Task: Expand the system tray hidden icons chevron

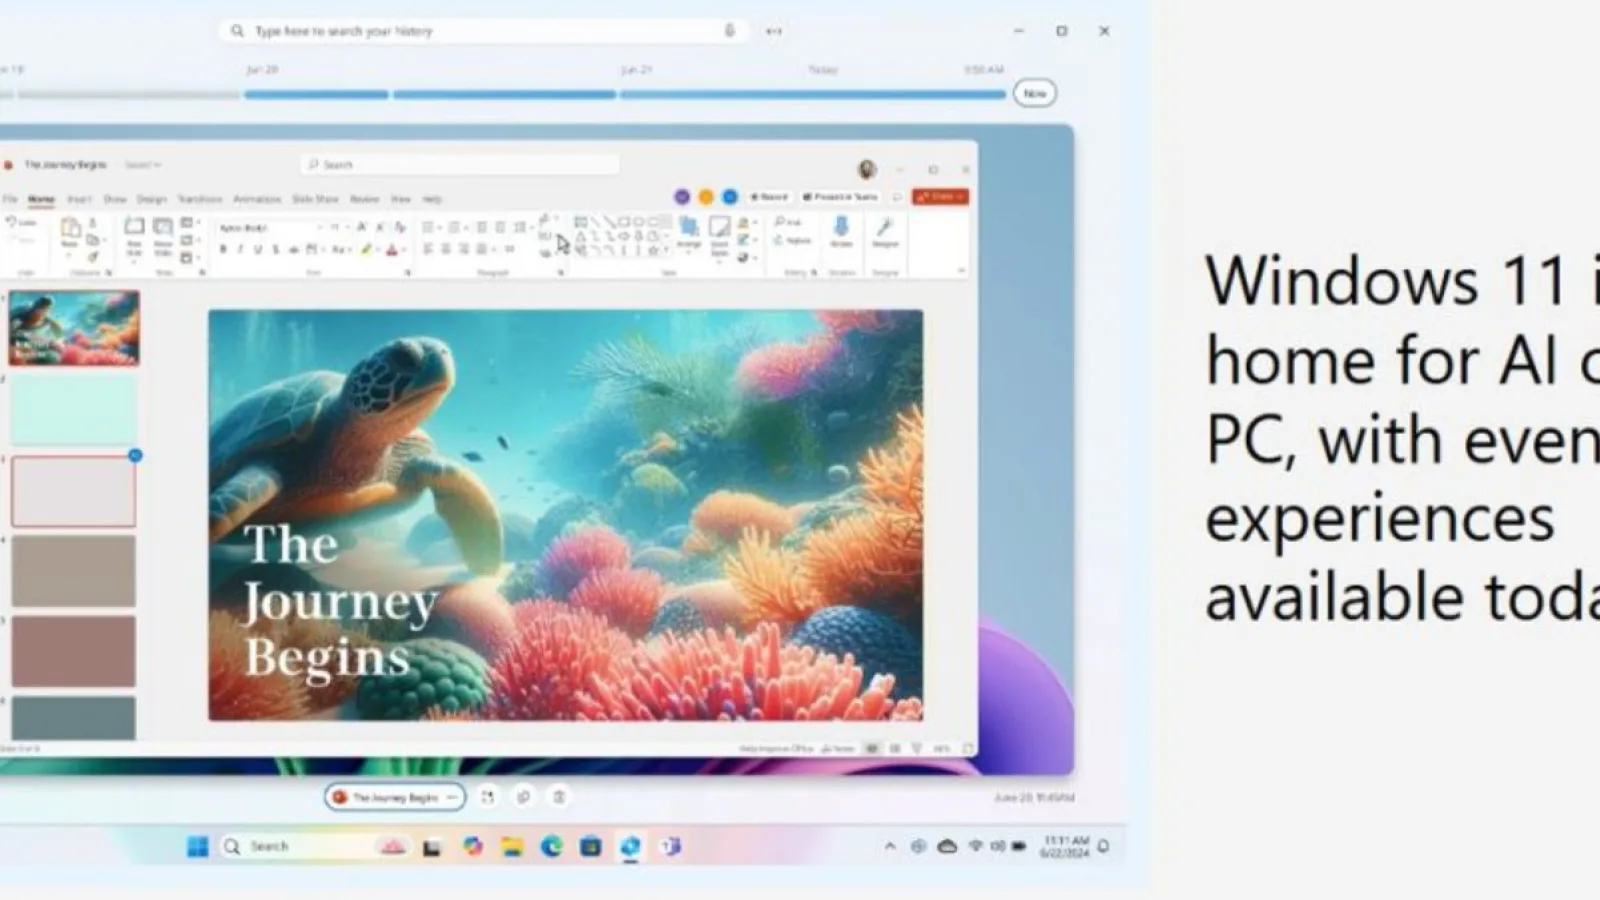Action: (x=890, y=847)
